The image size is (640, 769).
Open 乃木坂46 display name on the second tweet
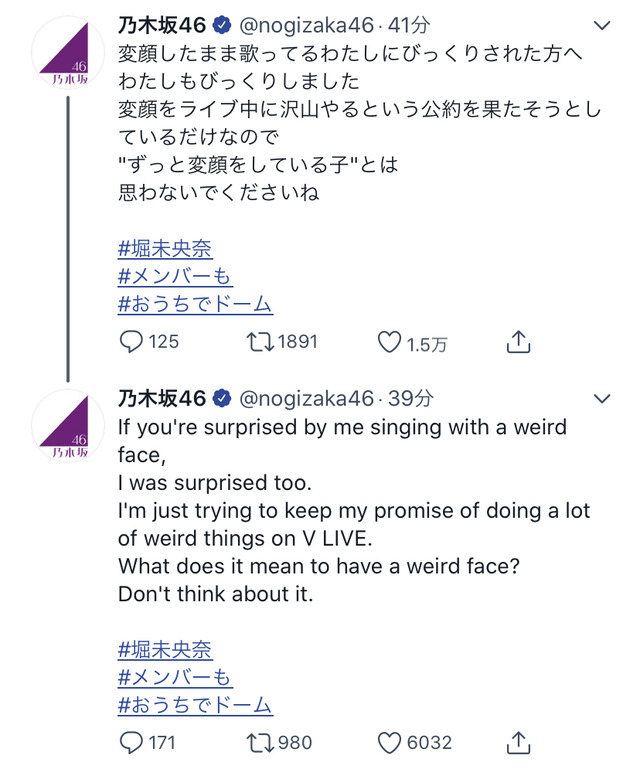(162, 398)
